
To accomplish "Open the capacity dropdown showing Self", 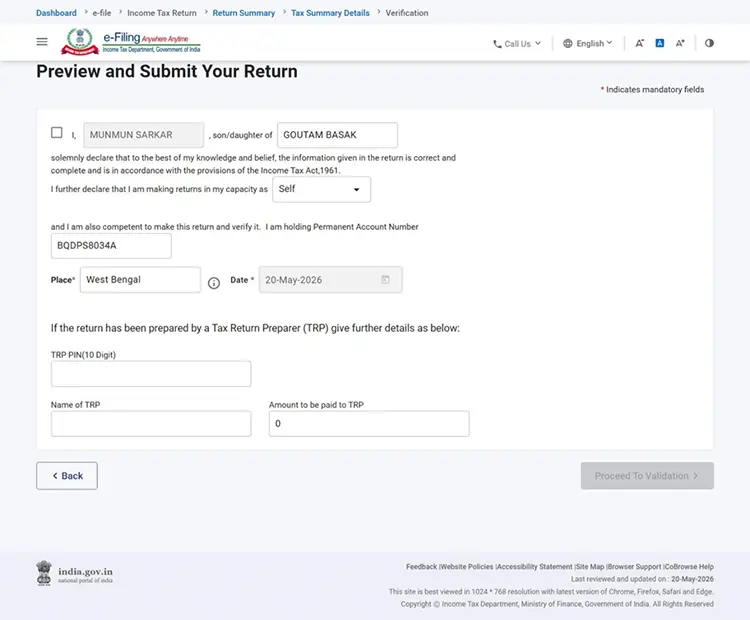I will pos(321,189).
